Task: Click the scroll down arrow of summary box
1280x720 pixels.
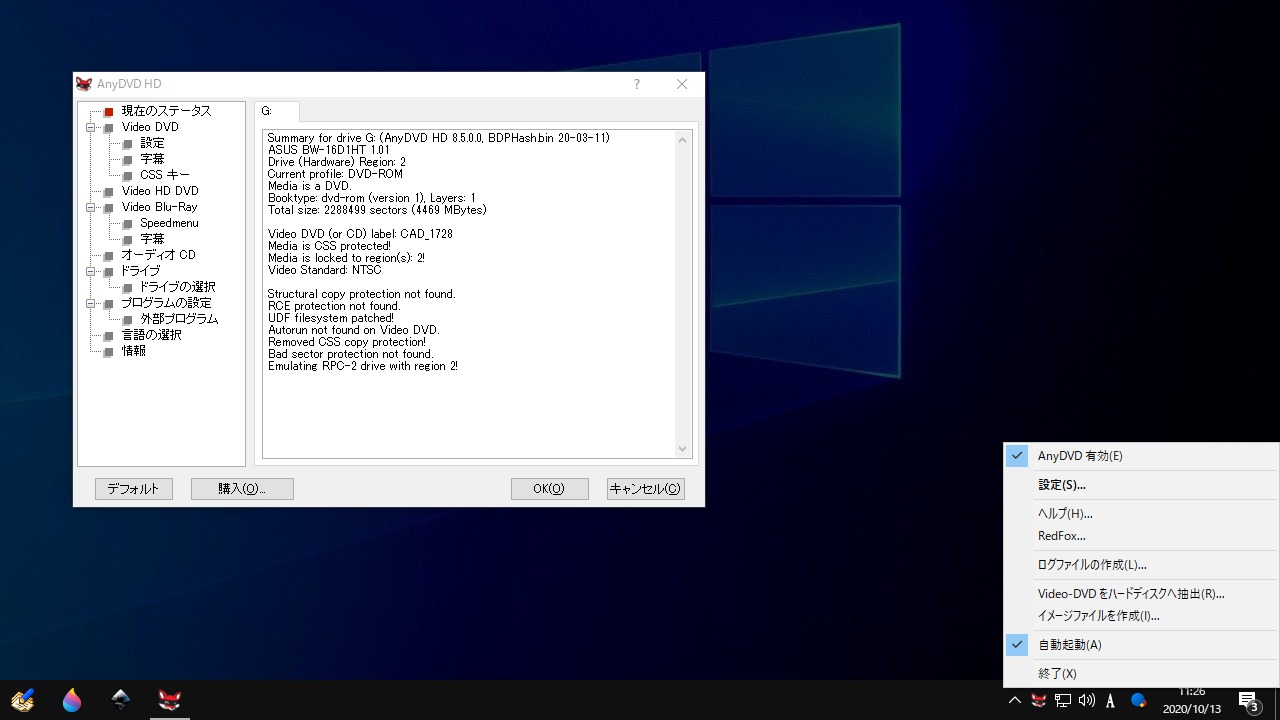Action: pos(683,449)
